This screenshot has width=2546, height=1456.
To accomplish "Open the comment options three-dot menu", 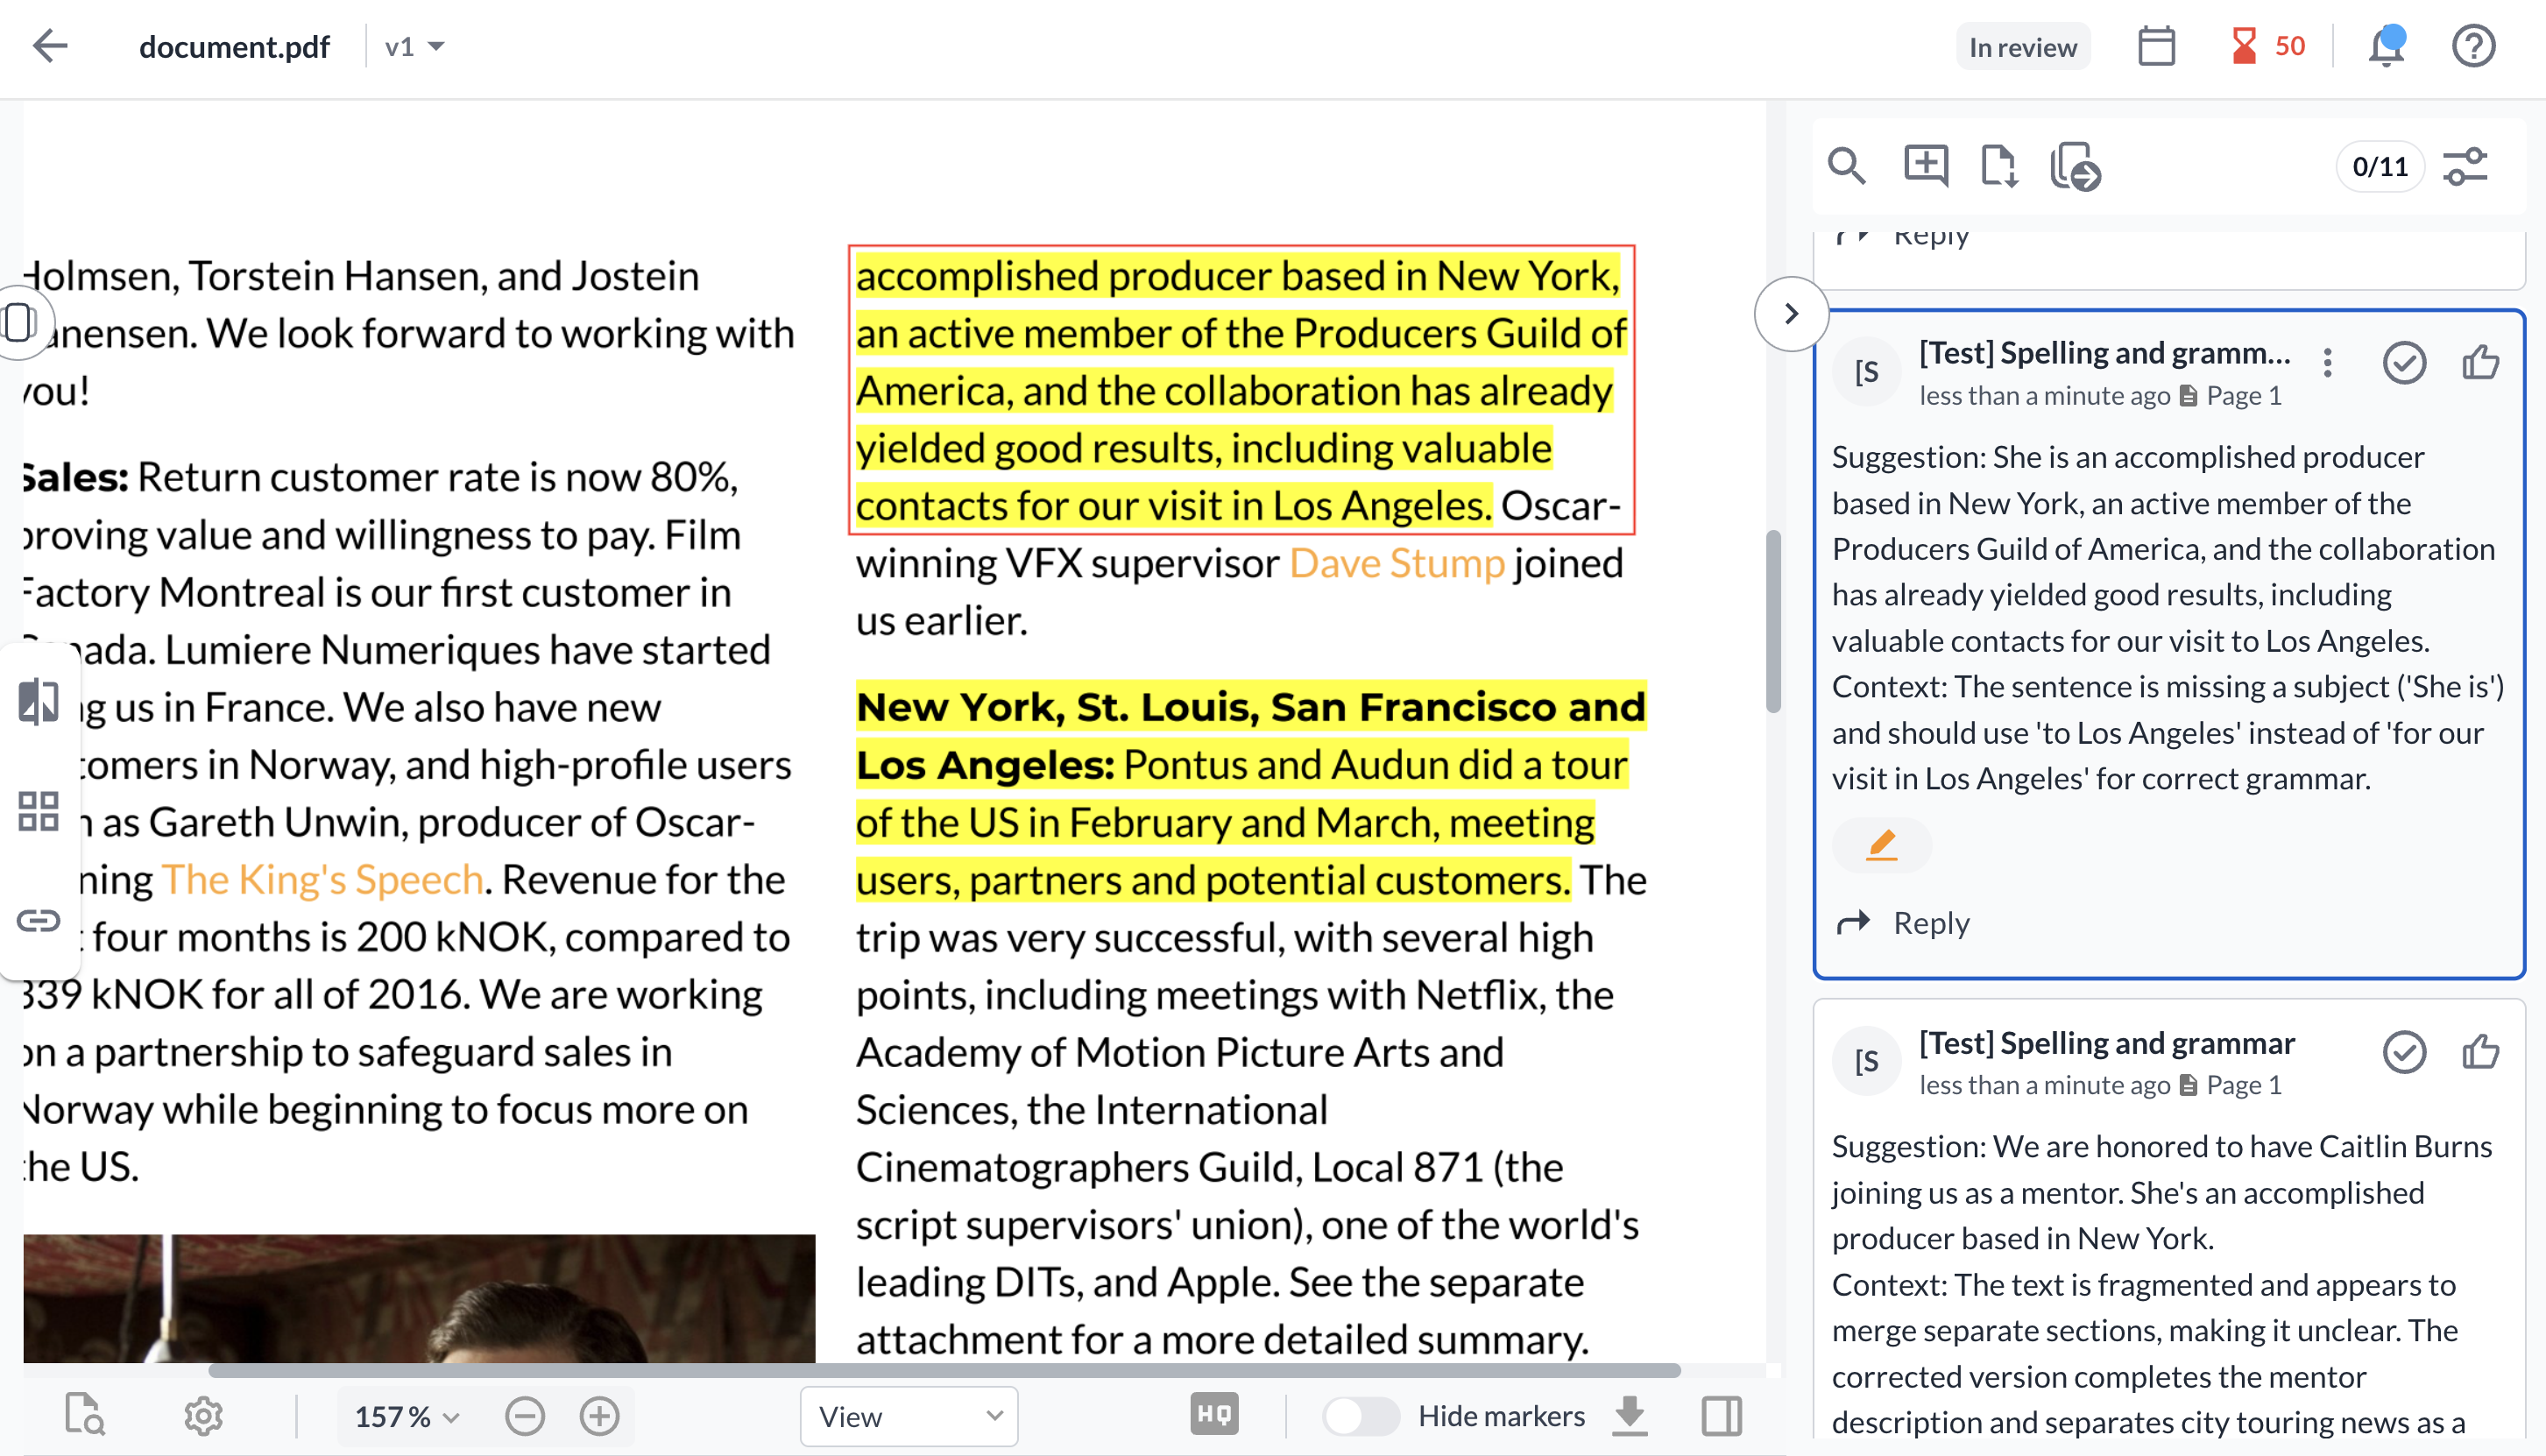I will [x=2327, y=364].
